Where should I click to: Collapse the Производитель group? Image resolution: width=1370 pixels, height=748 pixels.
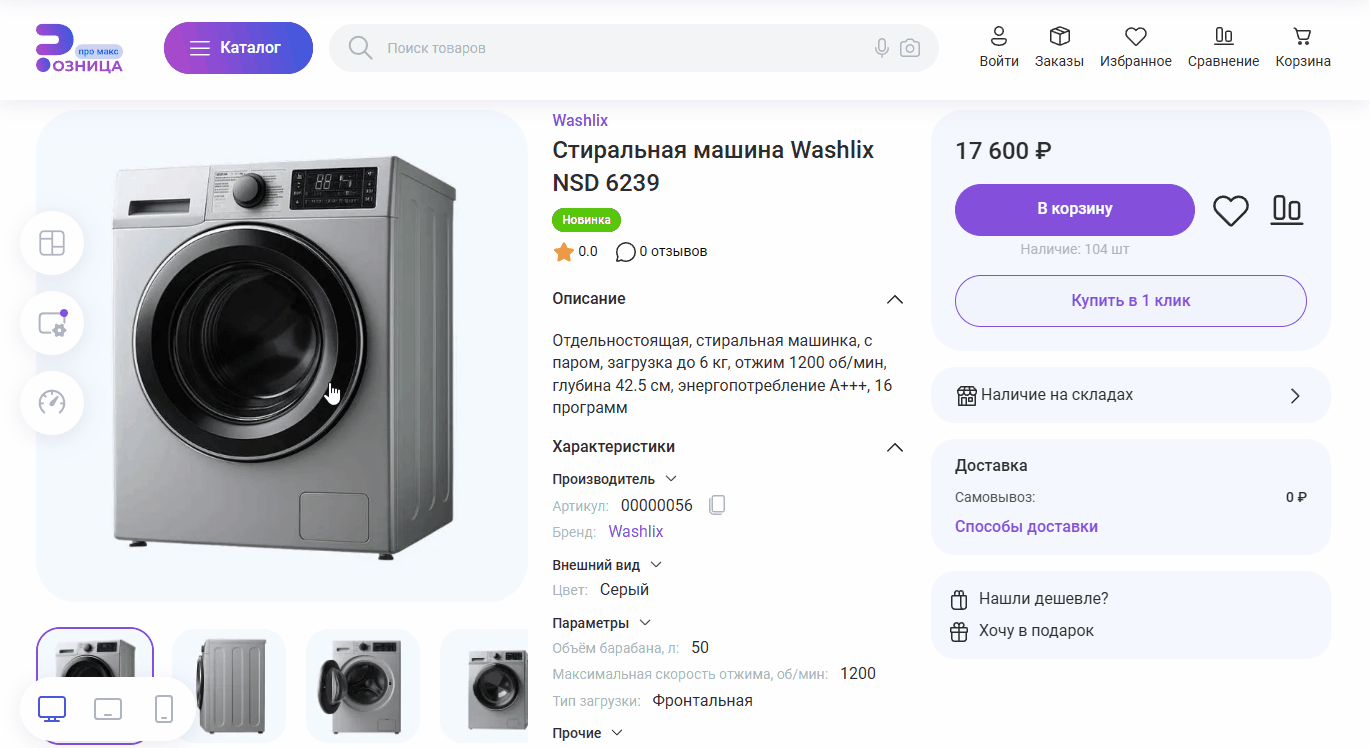click(670, 478)
